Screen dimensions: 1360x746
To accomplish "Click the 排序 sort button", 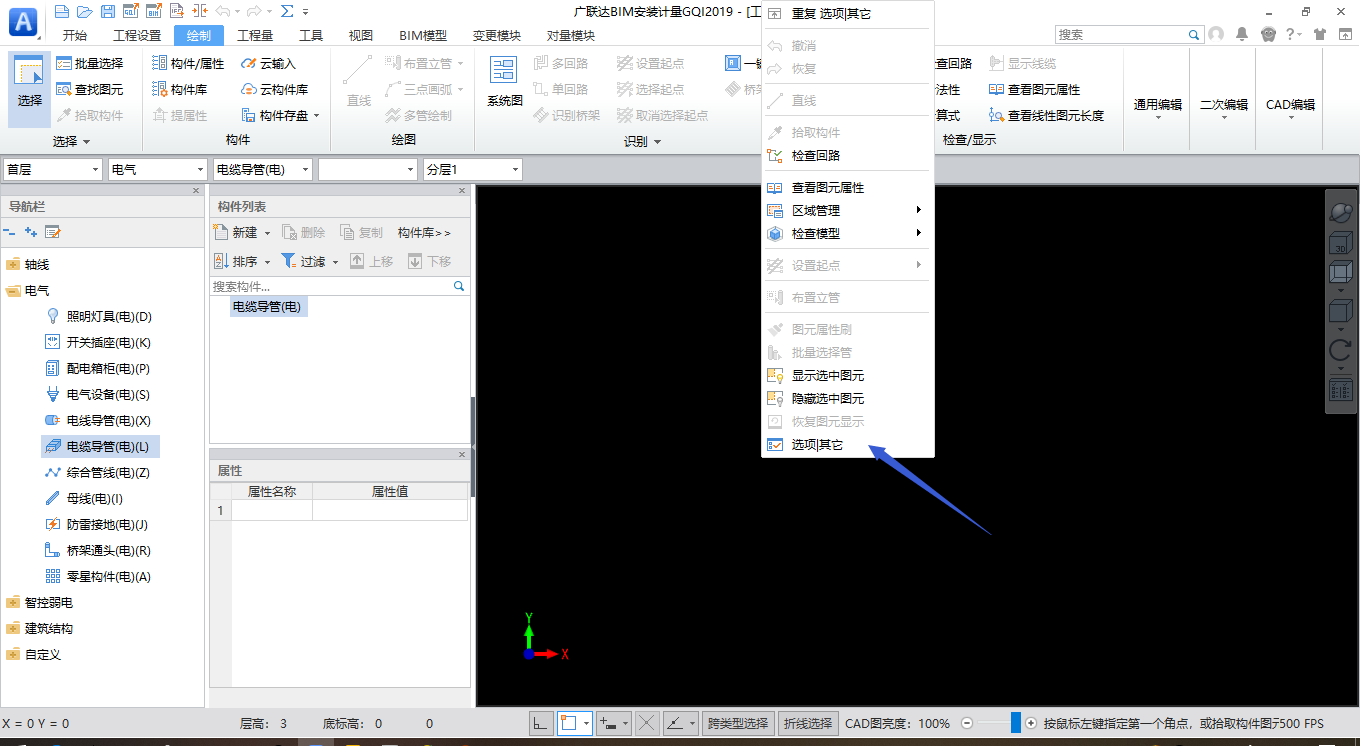I will (x=236, y=262).
